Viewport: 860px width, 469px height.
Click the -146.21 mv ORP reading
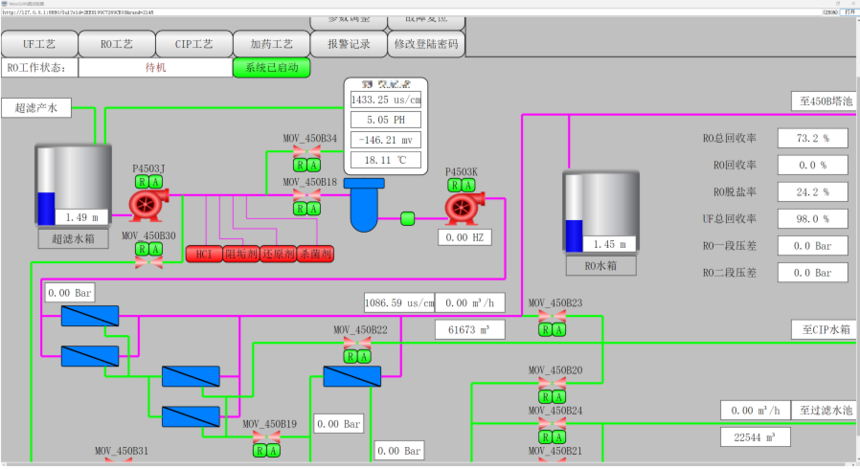click(386, 140)
